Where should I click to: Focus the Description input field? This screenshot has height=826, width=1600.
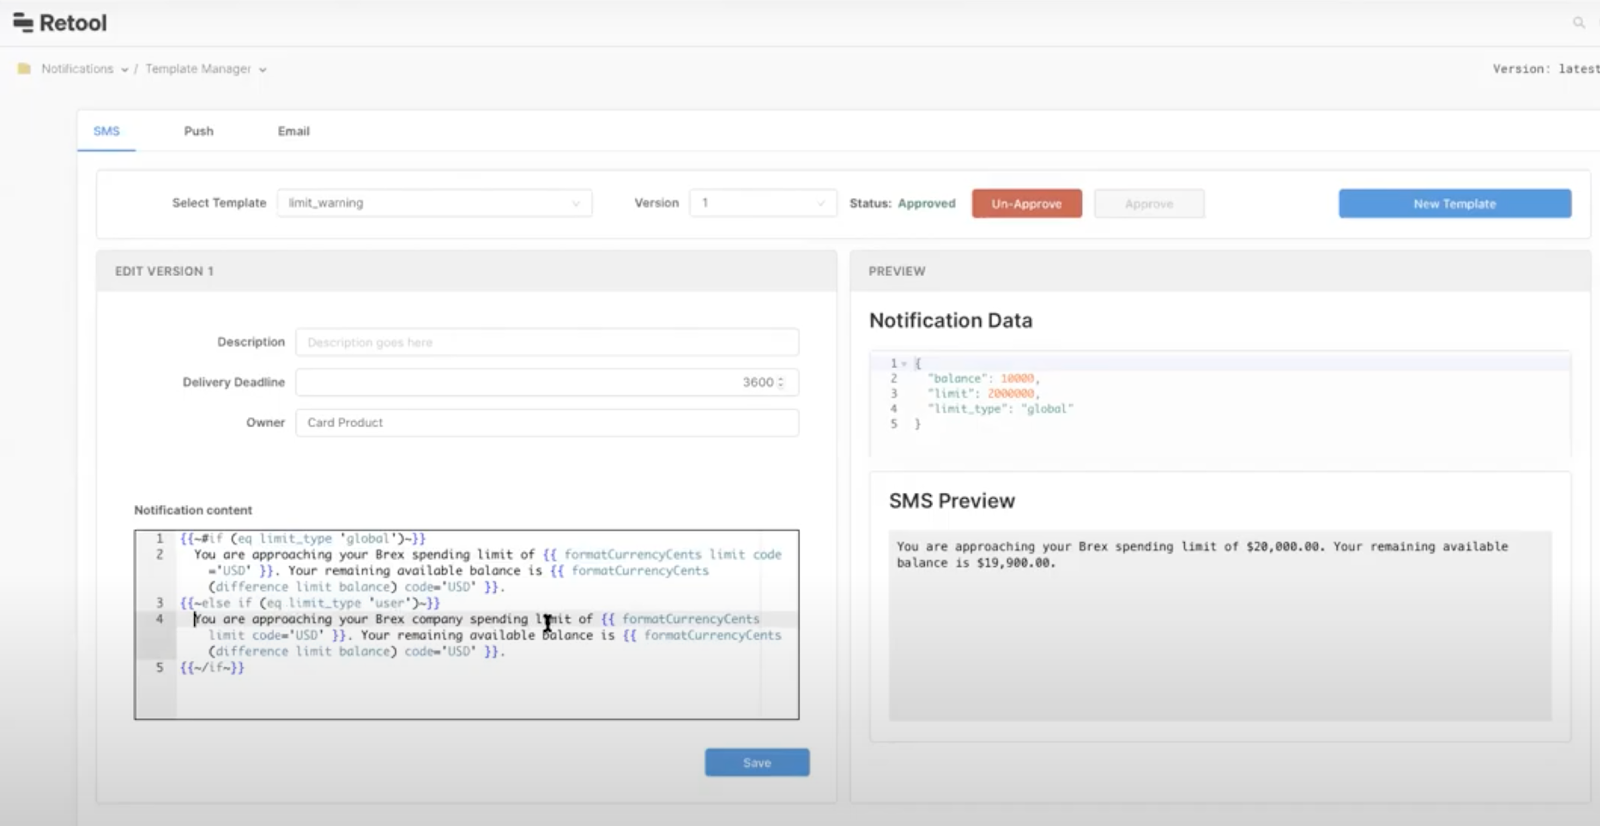pyautogui.click(x=547, y=342)
